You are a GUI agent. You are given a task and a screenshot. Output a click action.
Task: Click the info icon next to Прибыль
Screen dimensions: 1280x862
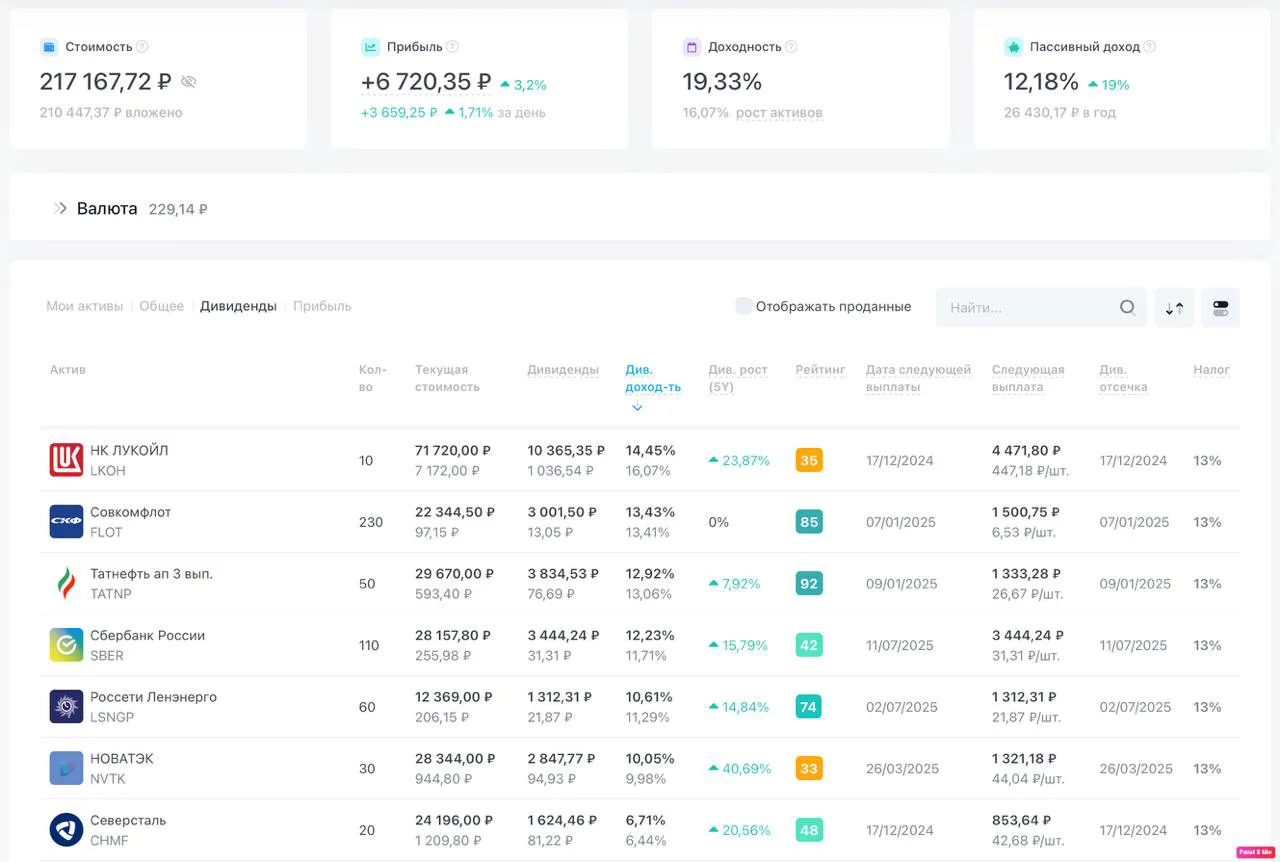(452, 47)
